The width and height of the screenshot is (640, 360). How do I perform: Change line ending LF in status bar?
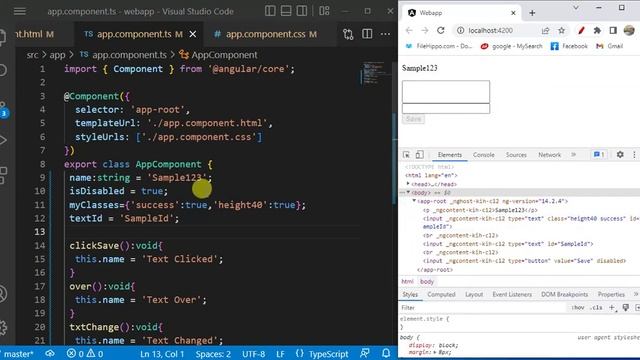(280, 354)
